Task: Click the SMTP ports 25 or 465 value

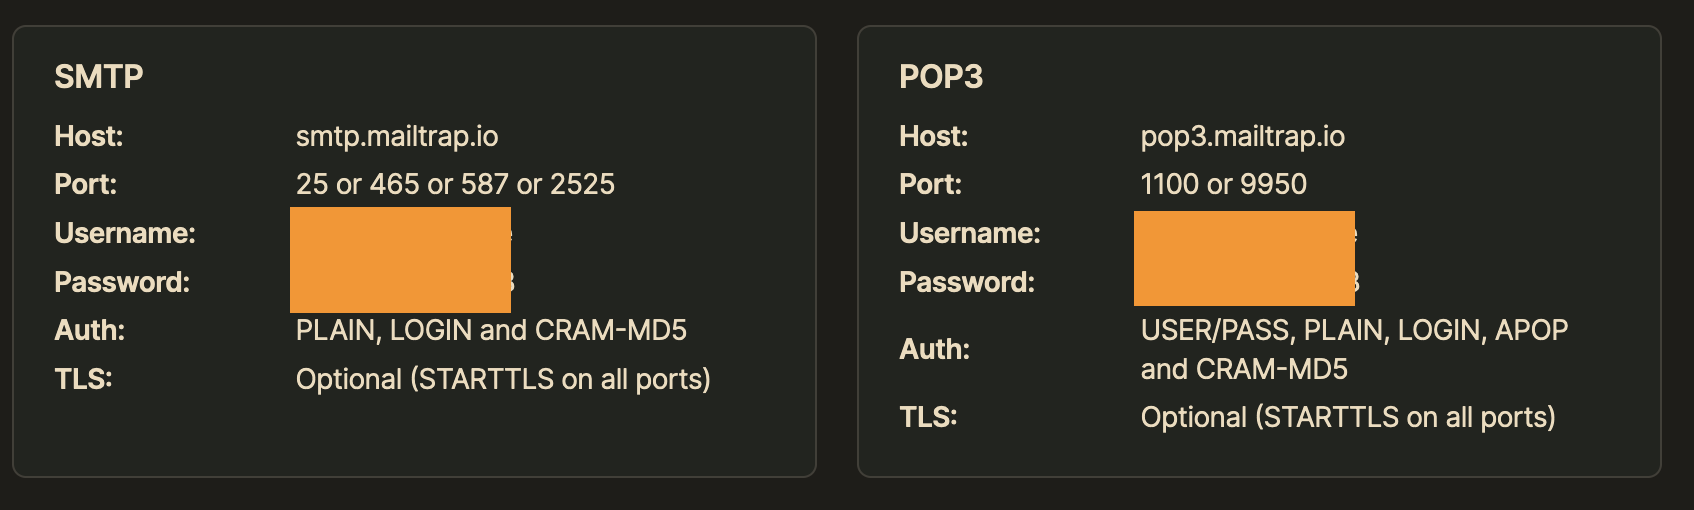Action: [x=455, y=184]
